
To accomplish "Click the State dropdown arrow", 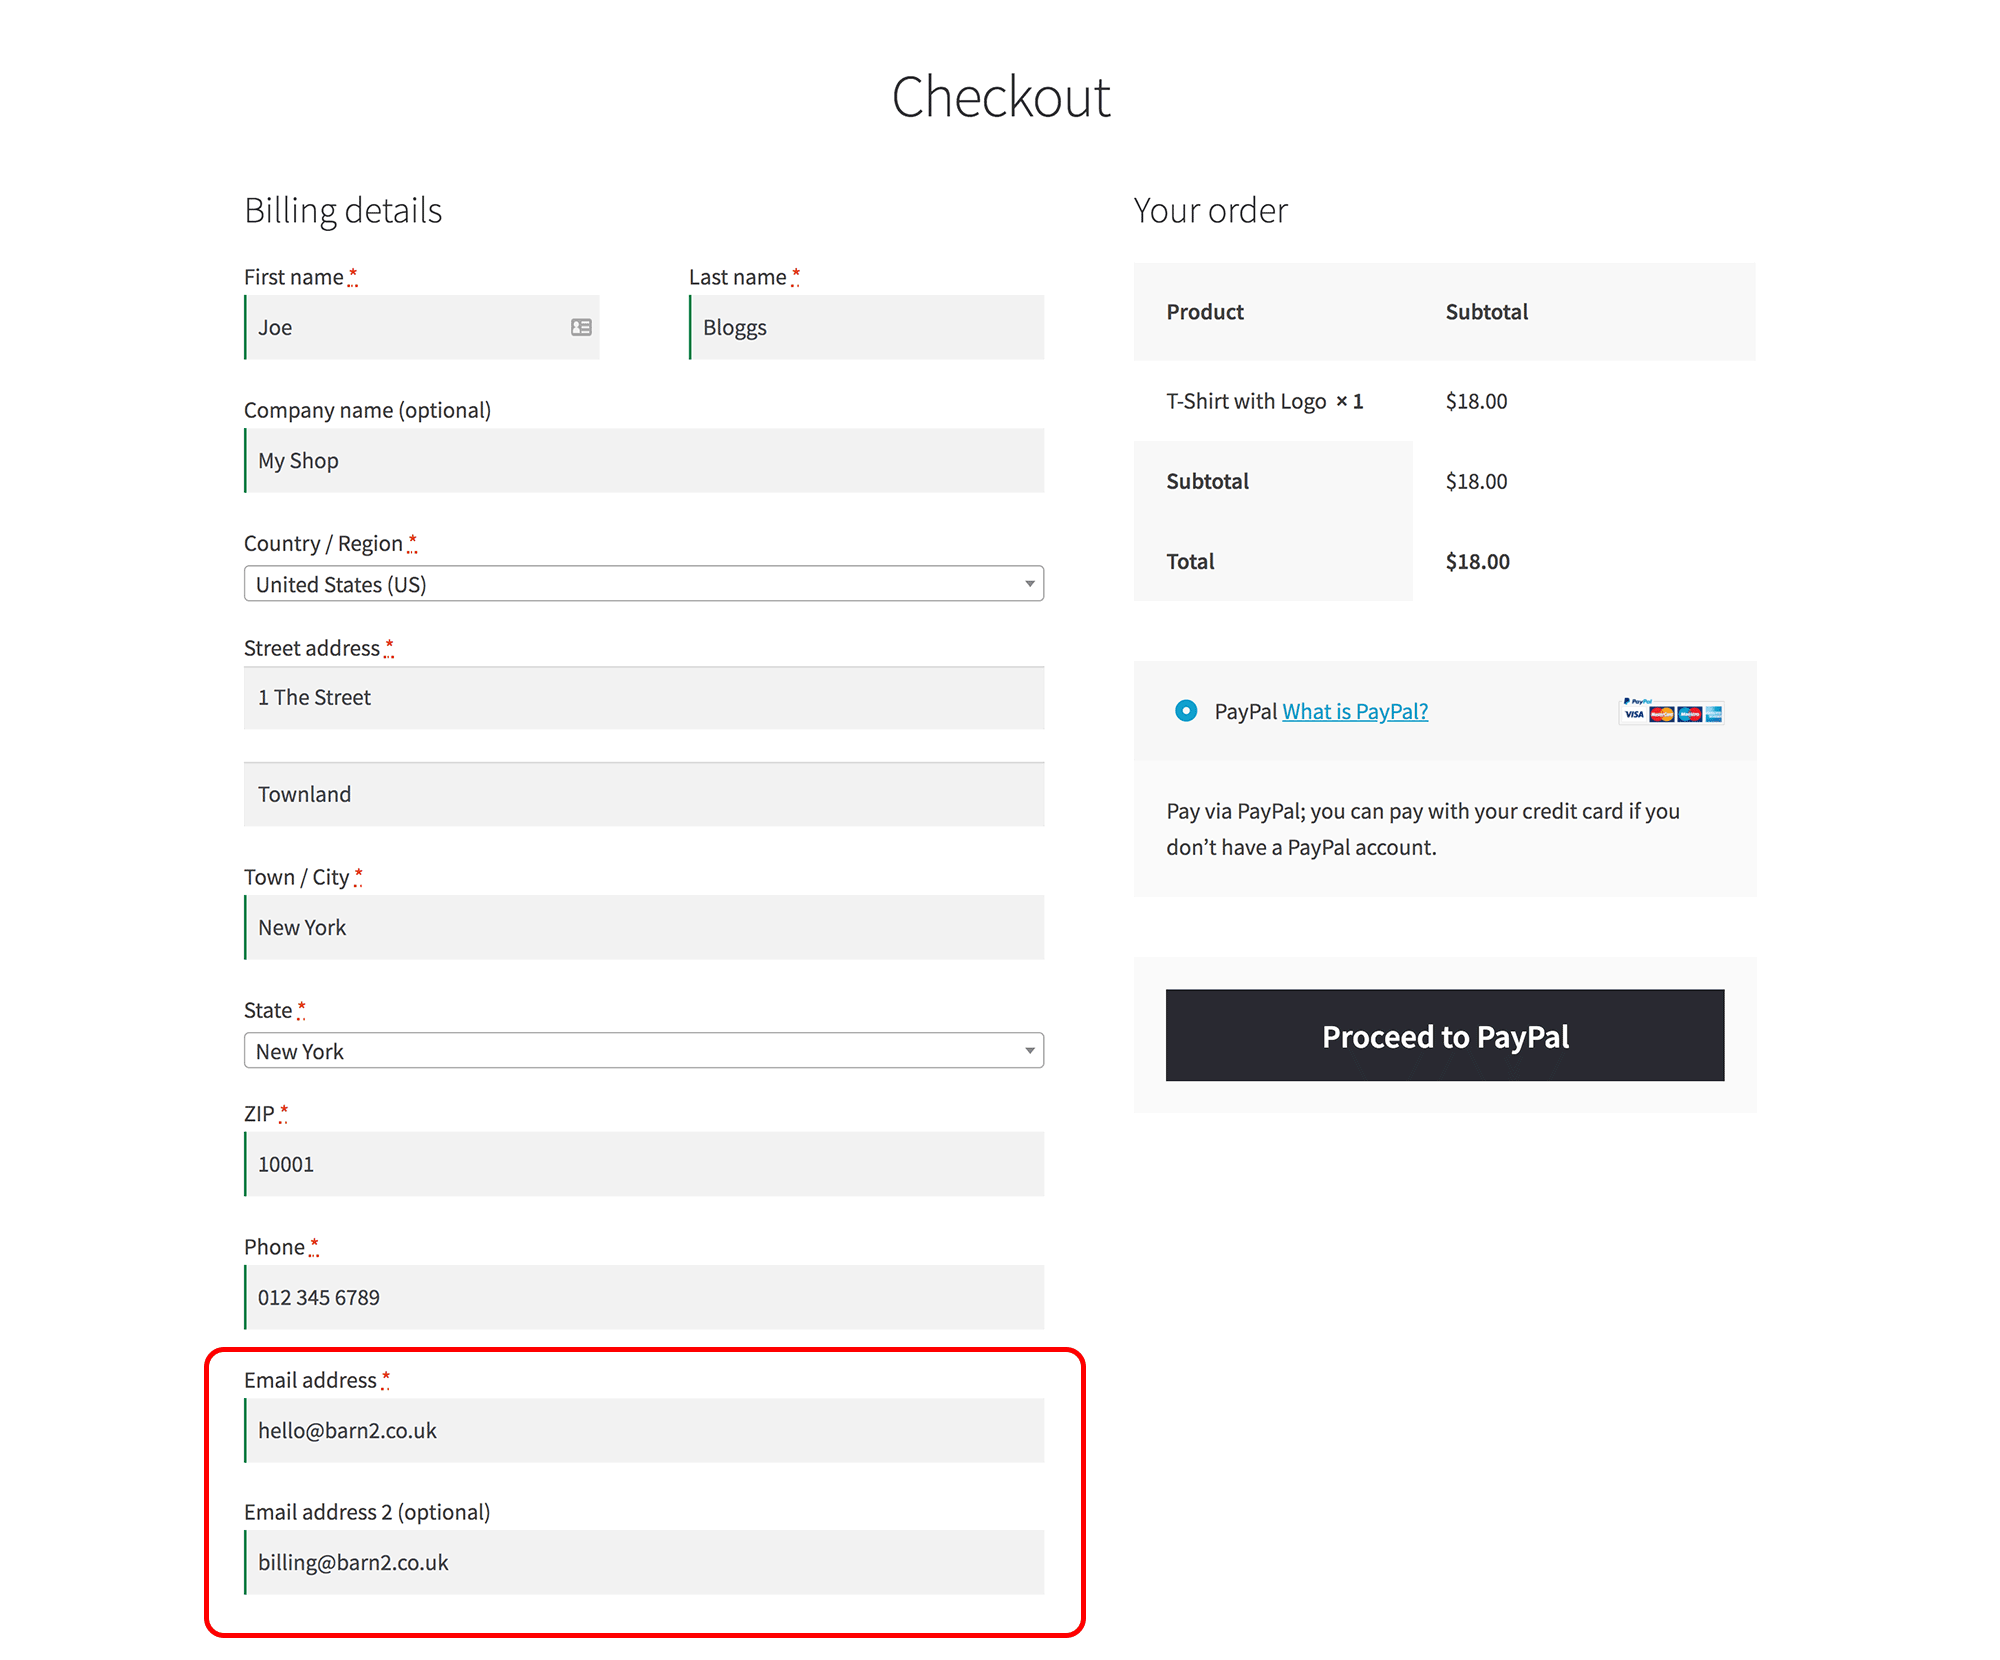I will coord(1029,1051).
